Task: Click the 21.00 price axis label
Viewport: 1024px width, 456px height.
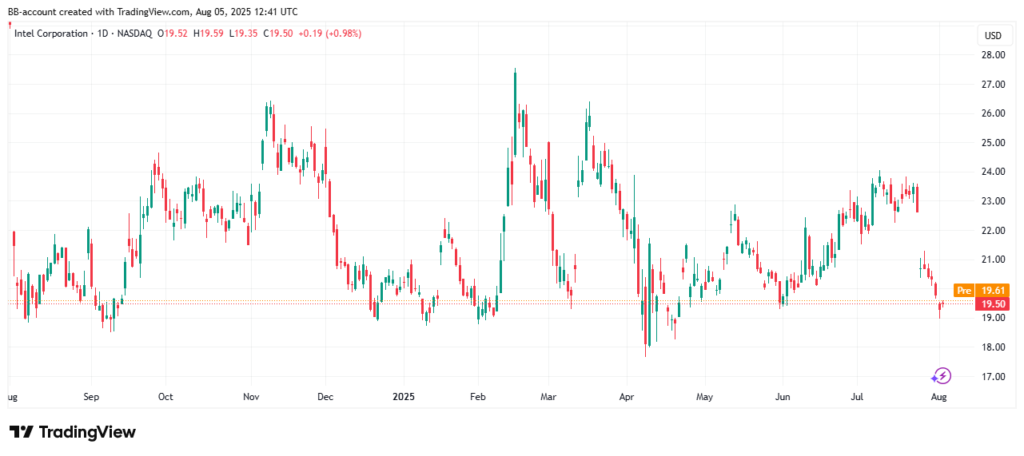Action: pos(994,259)
